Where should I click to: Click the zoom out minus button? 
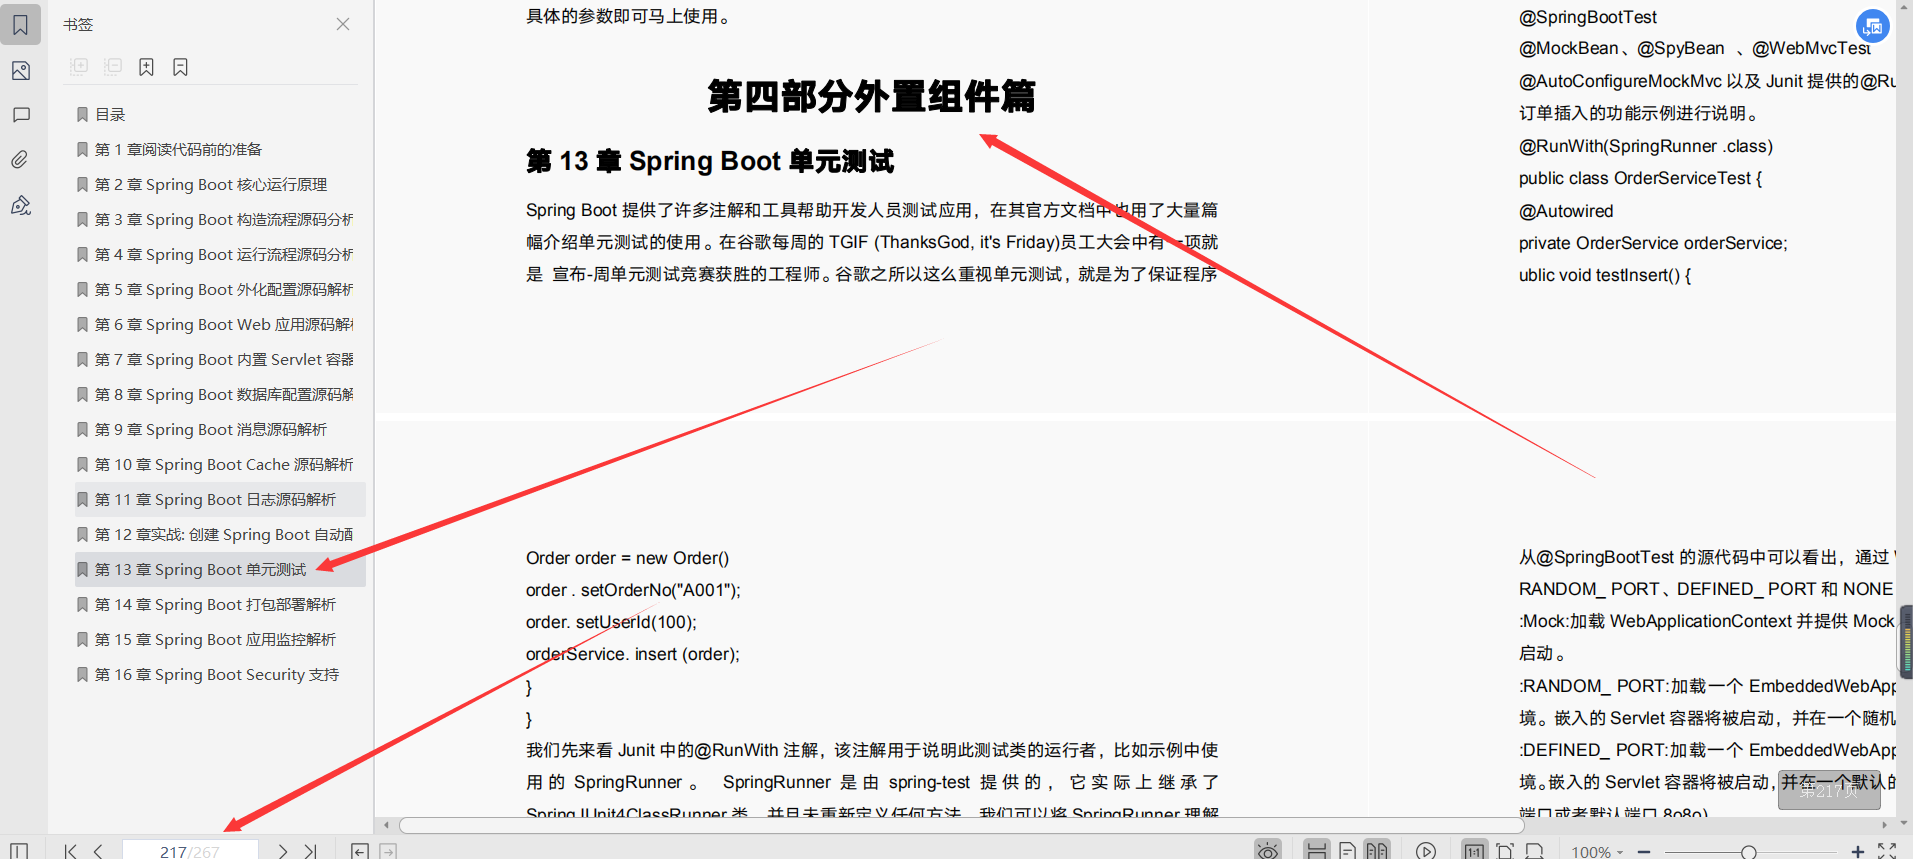click(x=1644, y=852)
